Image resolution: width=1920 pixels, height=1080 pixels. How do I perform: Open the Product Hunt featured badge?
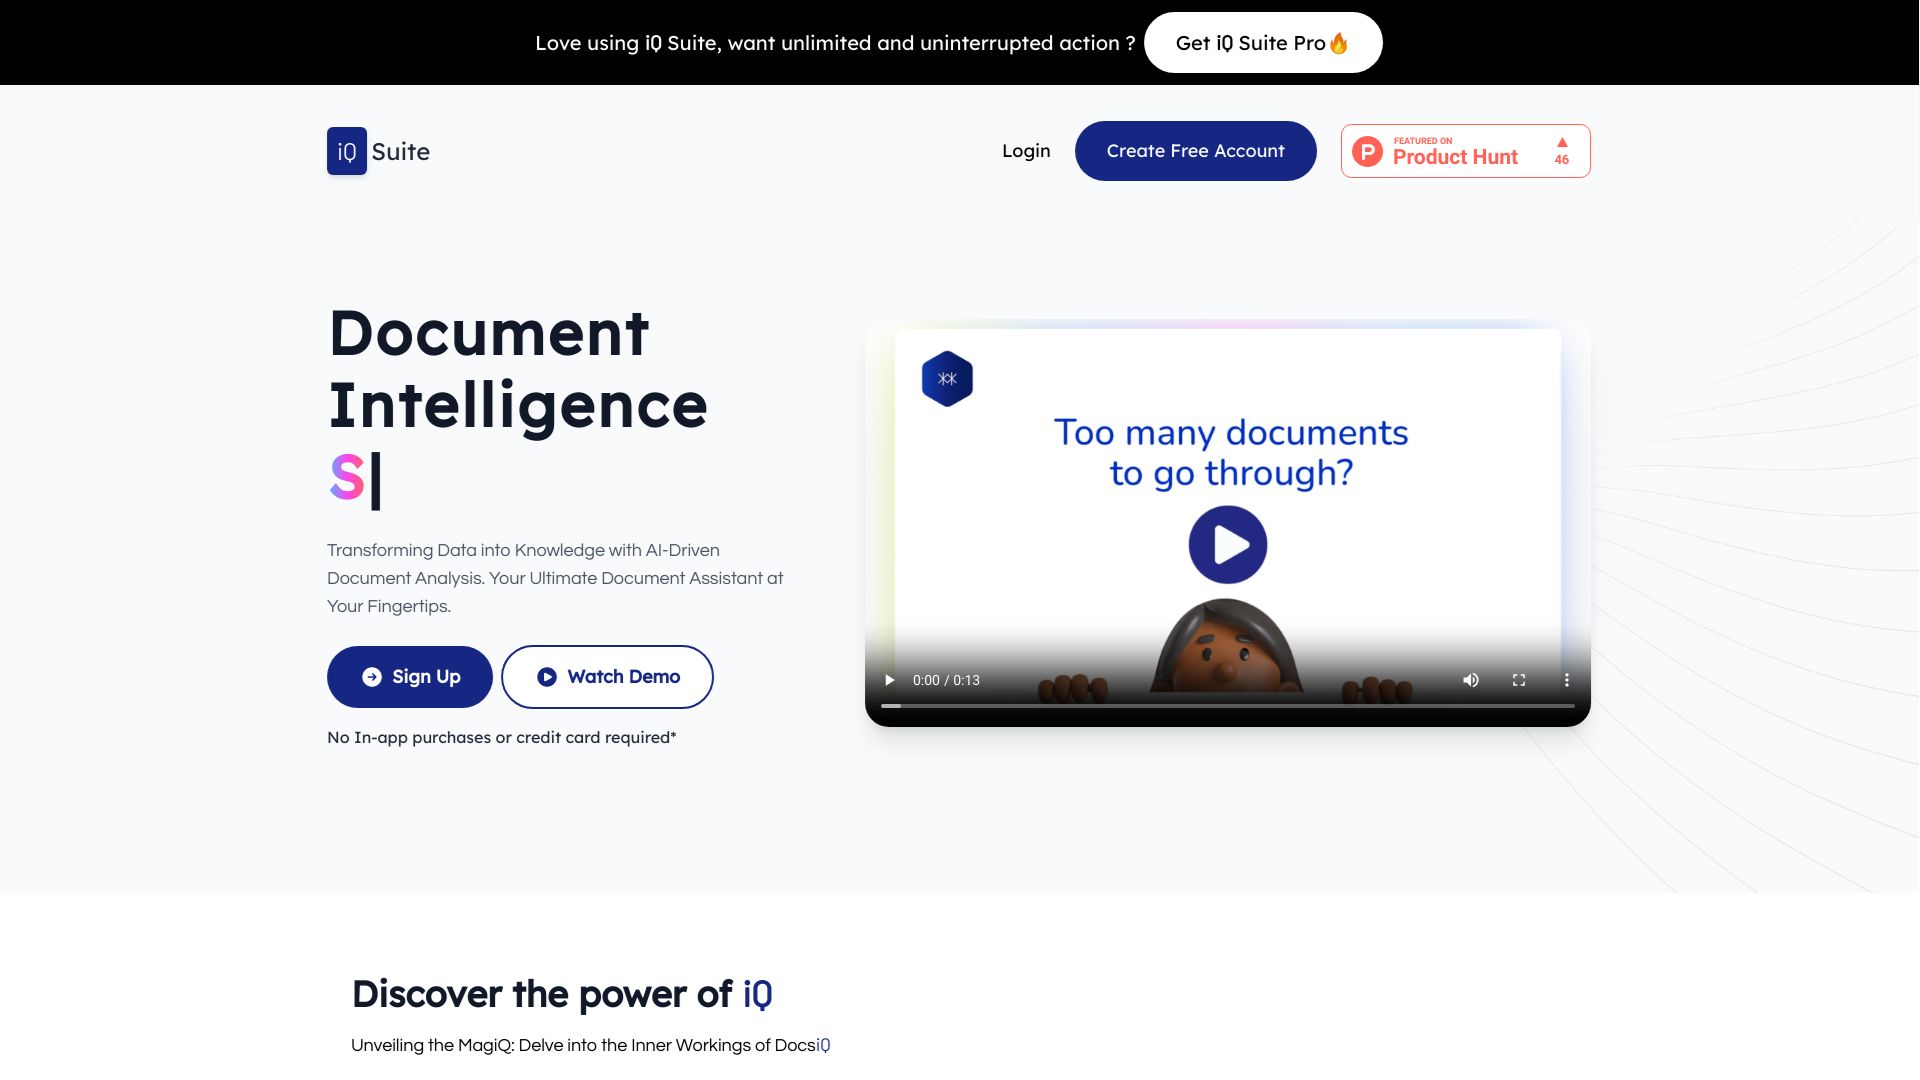coord(1465,150)
